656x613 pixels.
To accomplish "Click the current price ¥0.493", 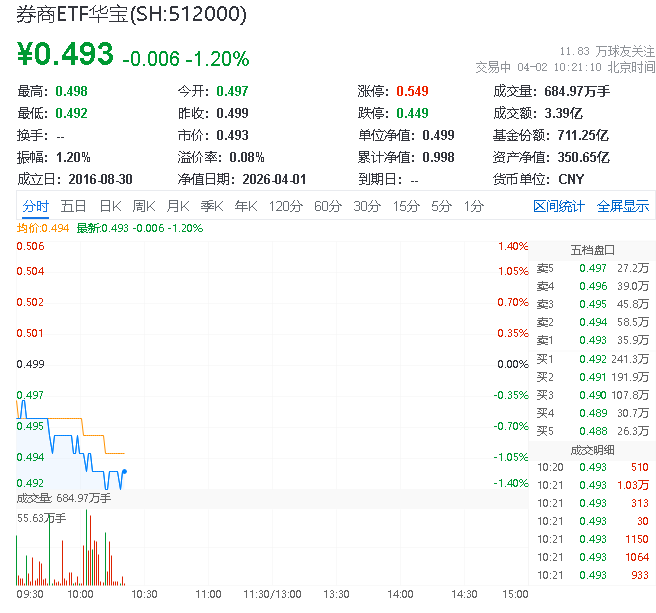I will point(65,54).
